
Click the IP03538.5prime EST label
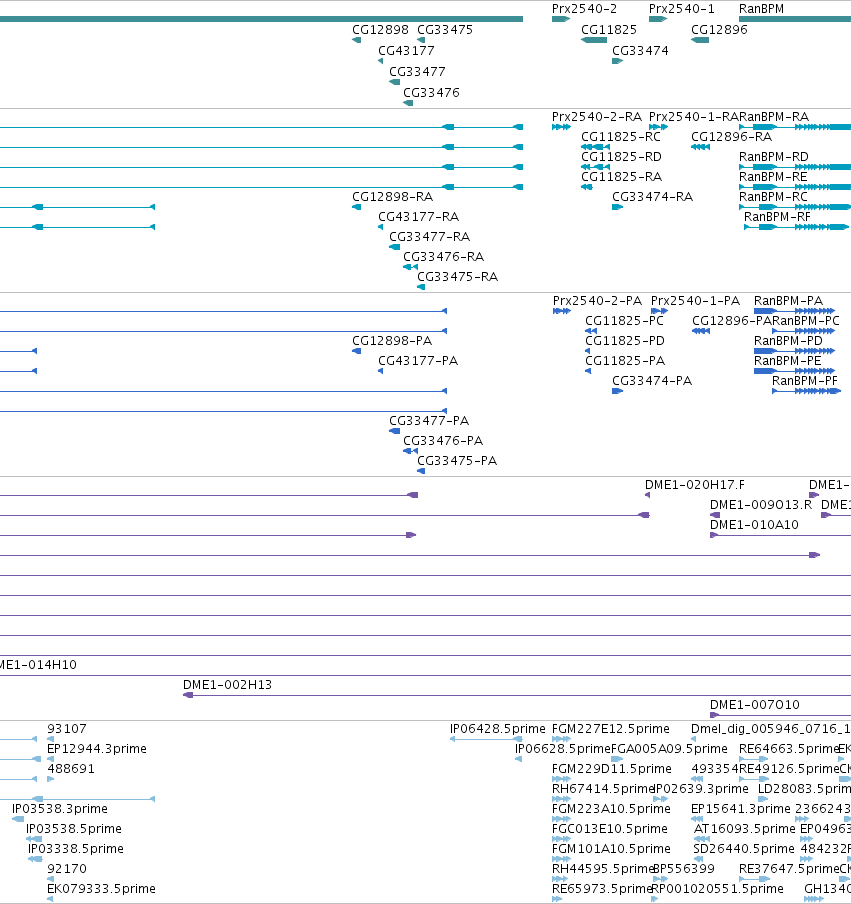(x=74, y=828)
